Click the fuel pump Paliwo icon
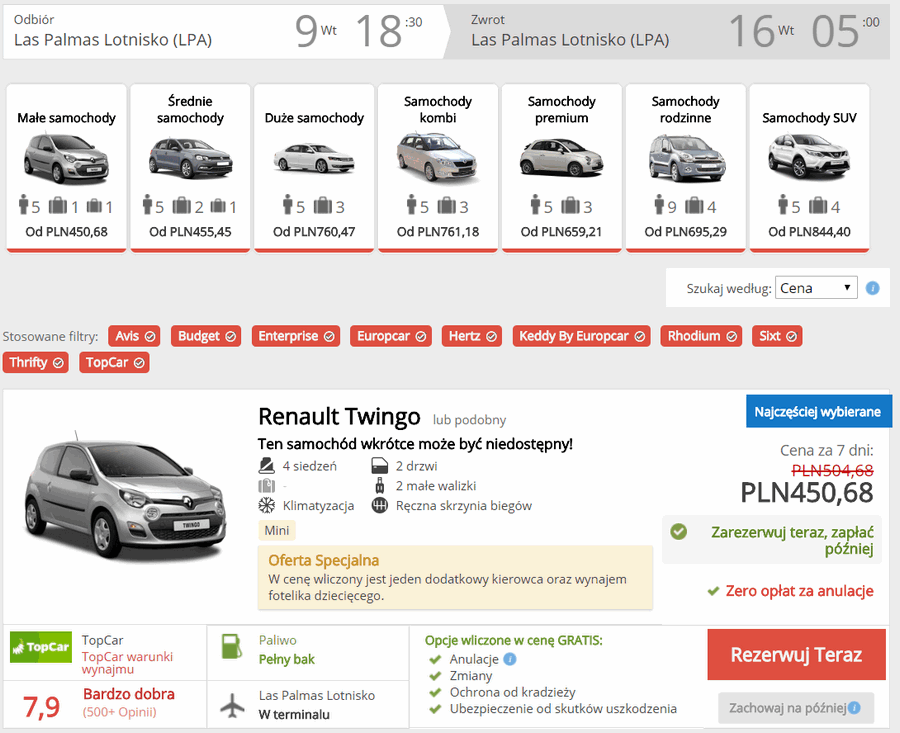900x733 pixels. point(232,646)
